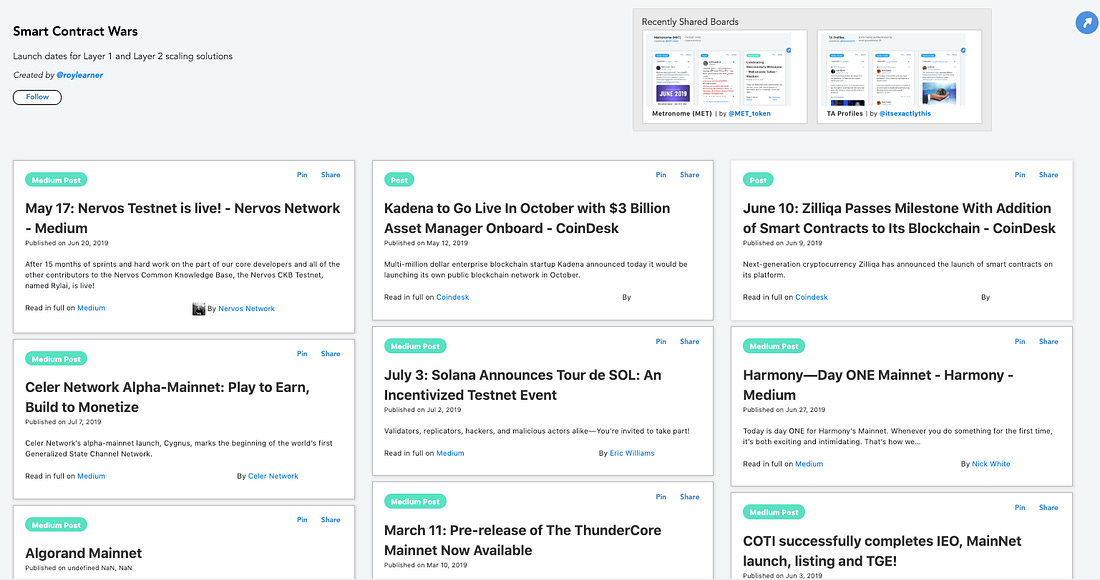This screenshot has height=580, width=1100.
Task: Pin the COTI completes IEO card
Action: 1020,507
